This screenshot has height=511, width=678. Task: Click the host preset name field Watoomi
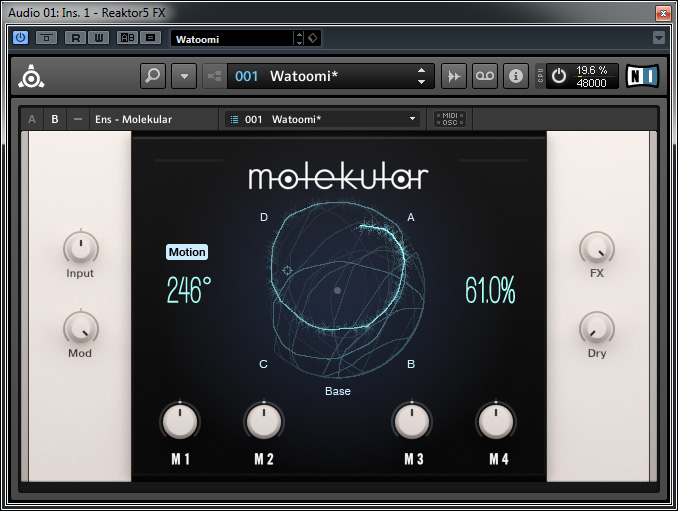[x=231, y=39]
